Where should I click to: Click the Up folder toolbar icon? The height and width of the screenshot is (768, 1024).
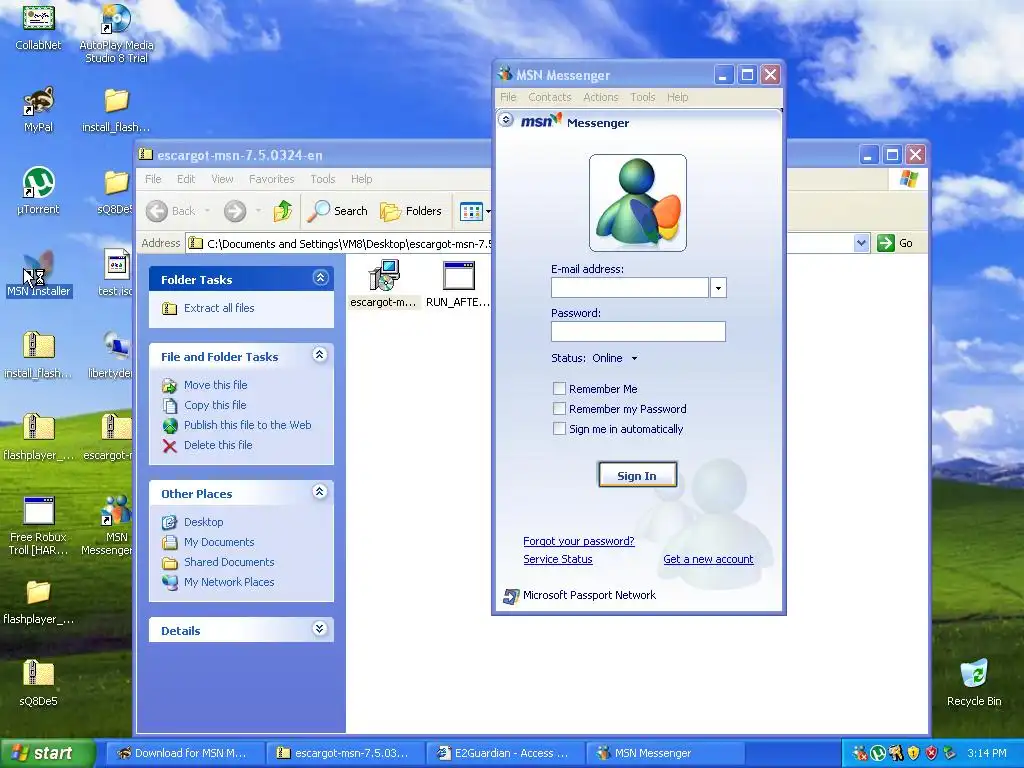(283, 211)
